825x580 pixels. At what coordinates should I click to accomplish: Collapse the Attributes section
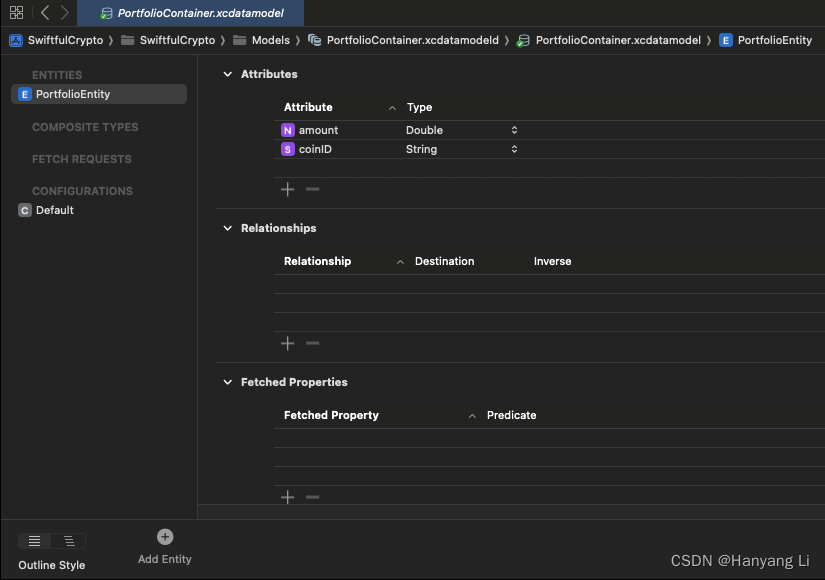(x=227, y=74)
